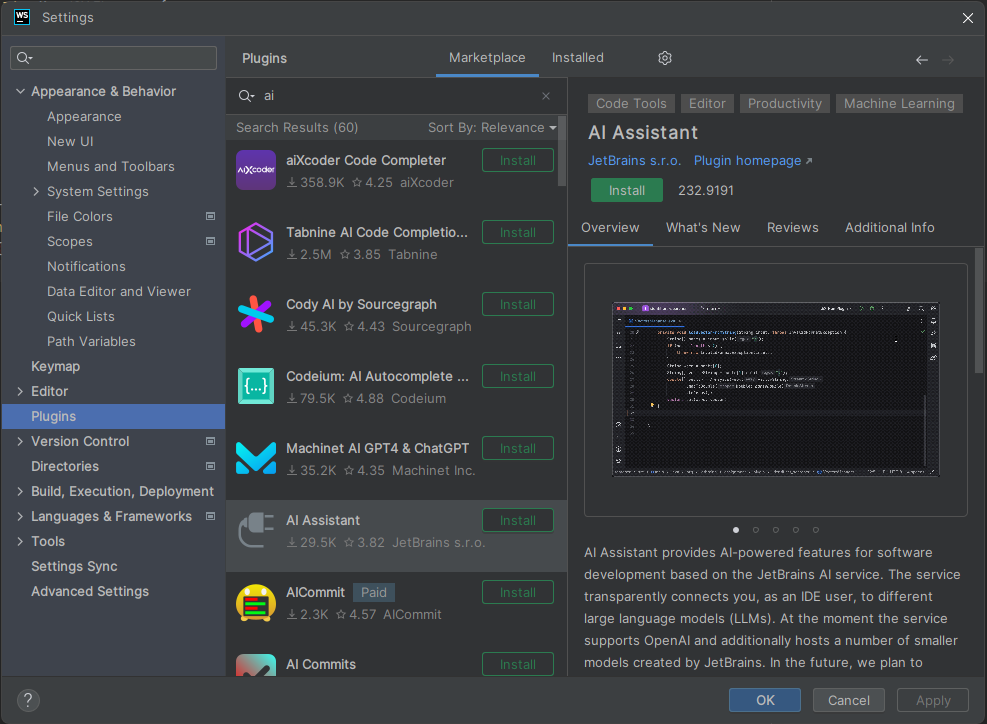The width and height of the screenshot is (987, 724).
Task: Click project-level marker next to Scopes
Action: (210, 241)
